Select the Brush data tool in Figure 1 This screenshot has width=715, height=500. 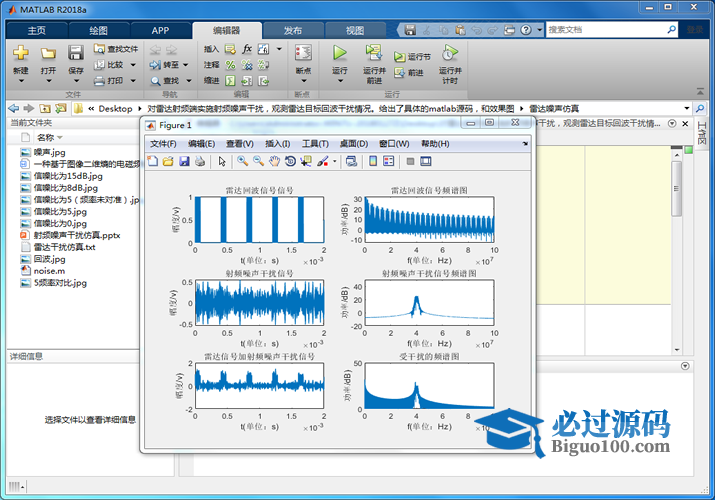322,161
